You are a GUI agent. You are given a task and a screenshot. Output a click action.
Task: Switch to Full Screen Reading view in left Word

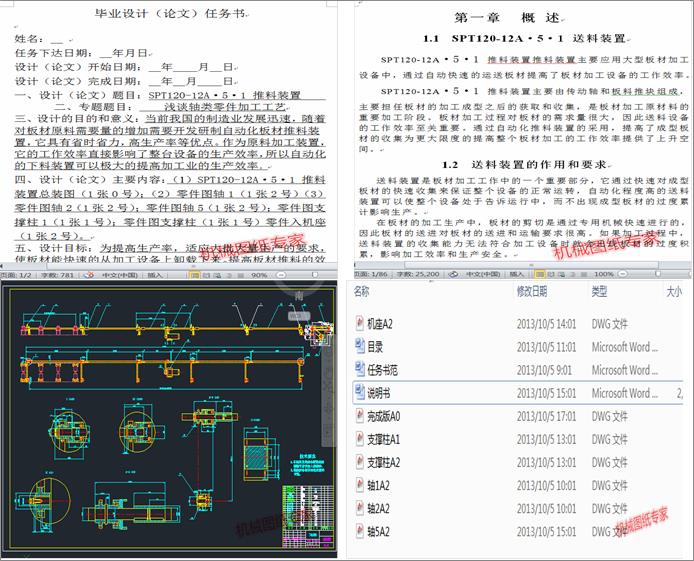[x=206, y=275]
